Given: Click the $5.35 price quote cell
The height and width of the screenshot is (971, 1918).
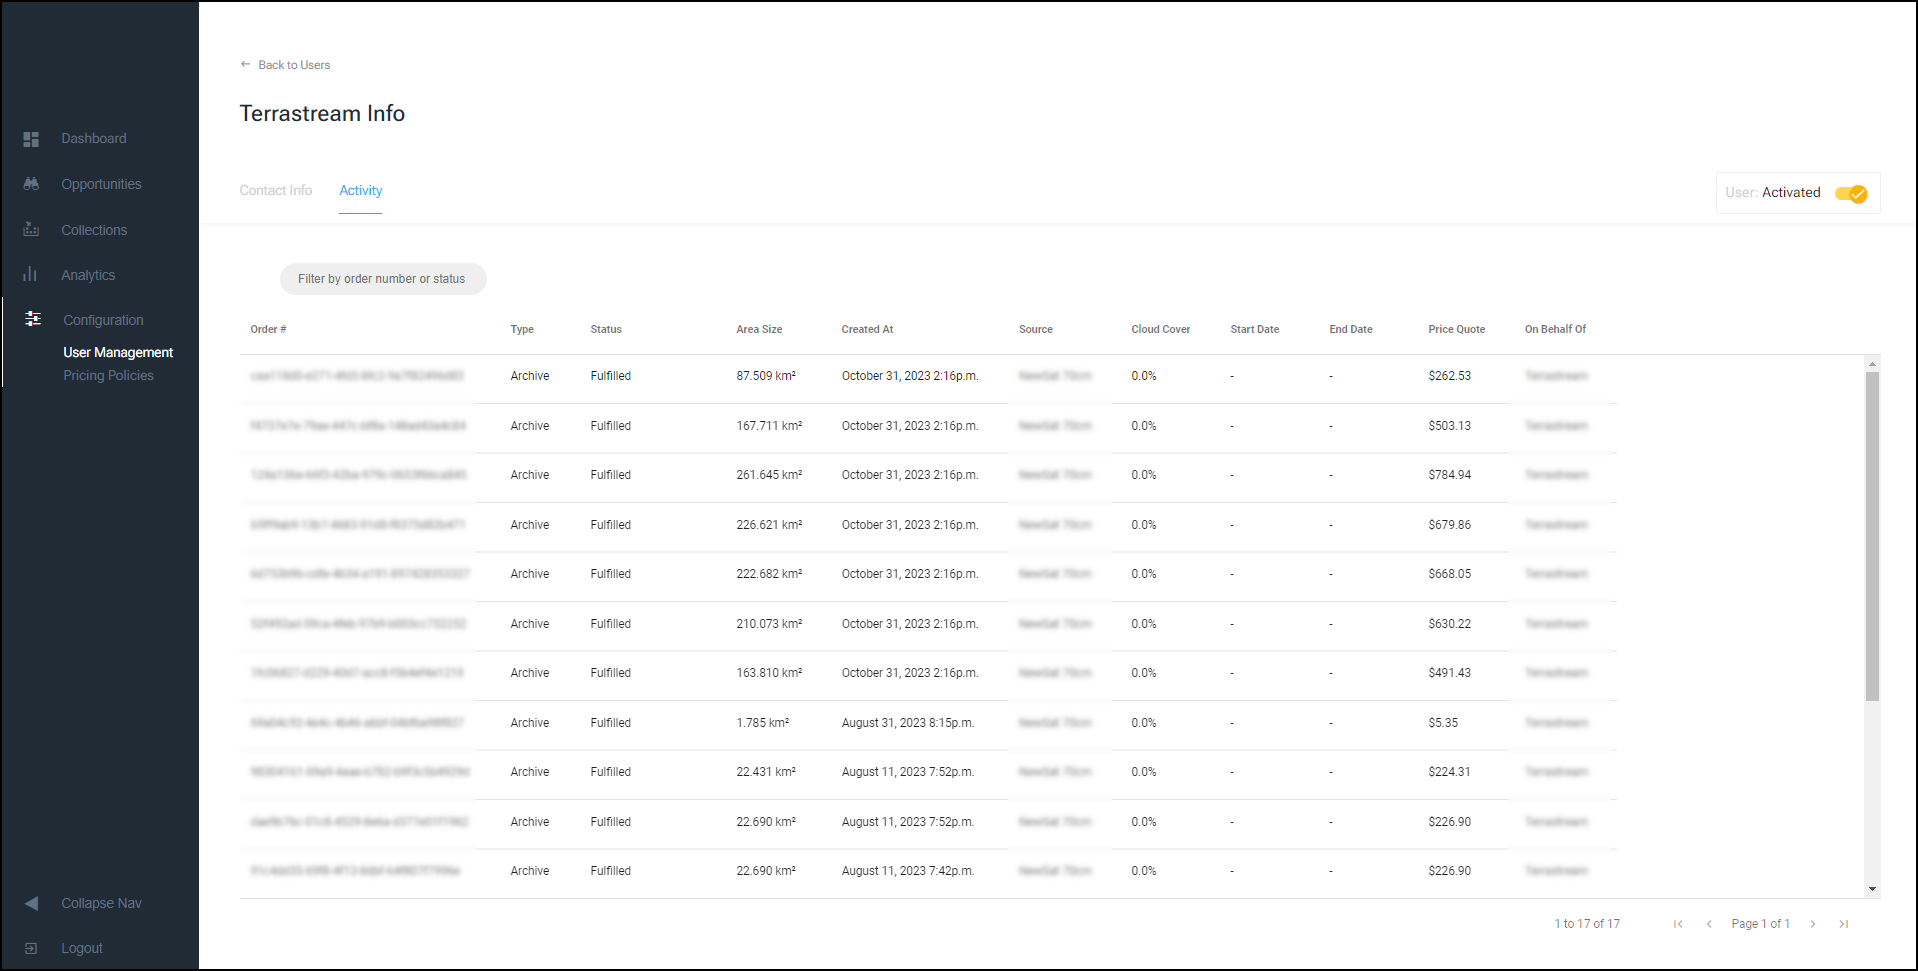Looking at the screenshot, I should tap(1443, 723).
